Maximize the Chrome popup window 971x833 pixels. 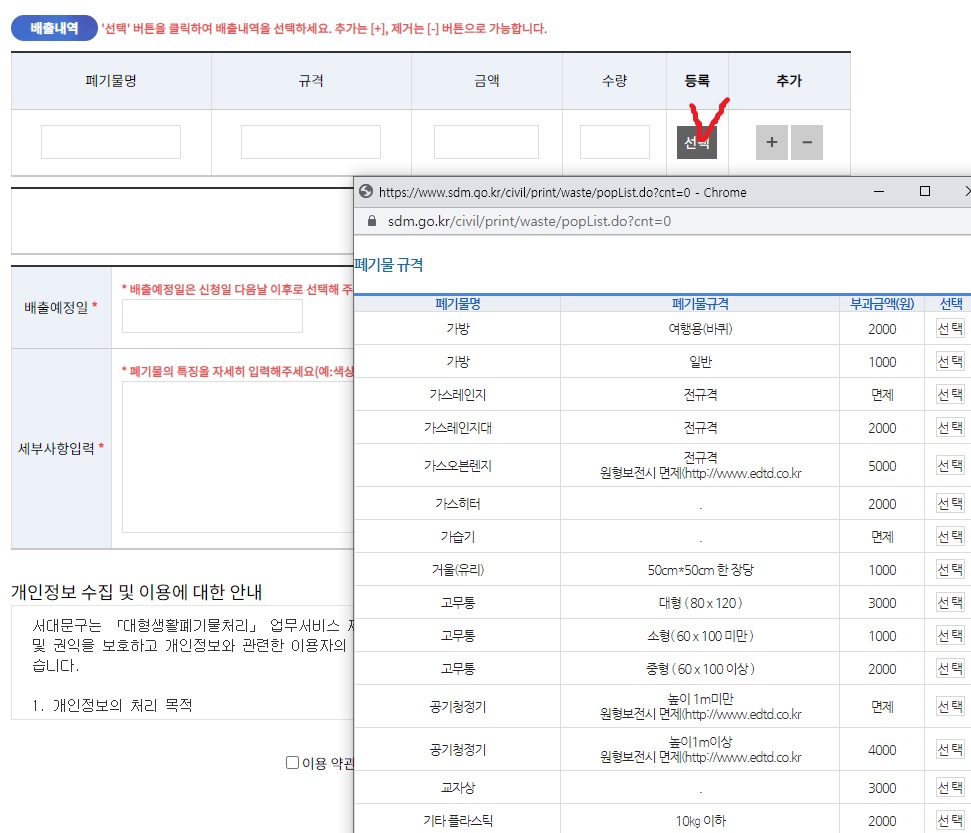coord(925,191)
